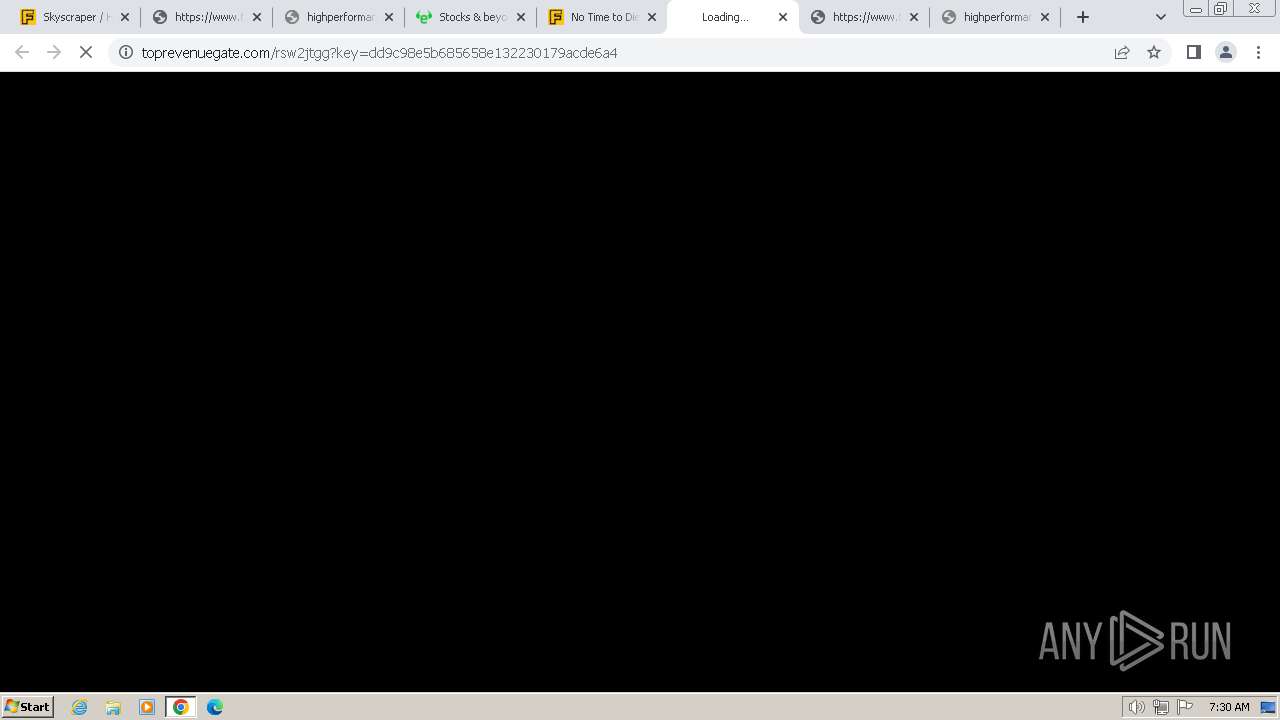Close the No Time to Die tab
The image size is (1280, 720).
point(652,17)
